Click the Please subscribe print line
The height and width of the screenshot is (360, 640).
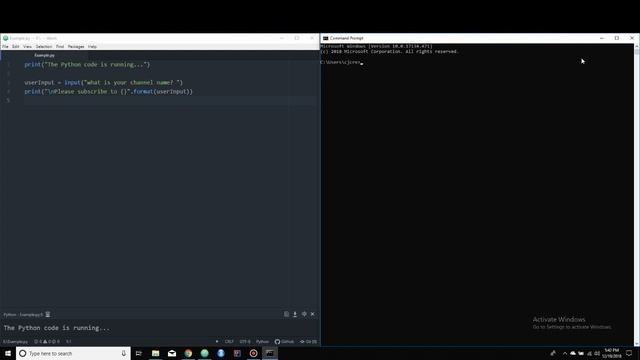point(108,91)
